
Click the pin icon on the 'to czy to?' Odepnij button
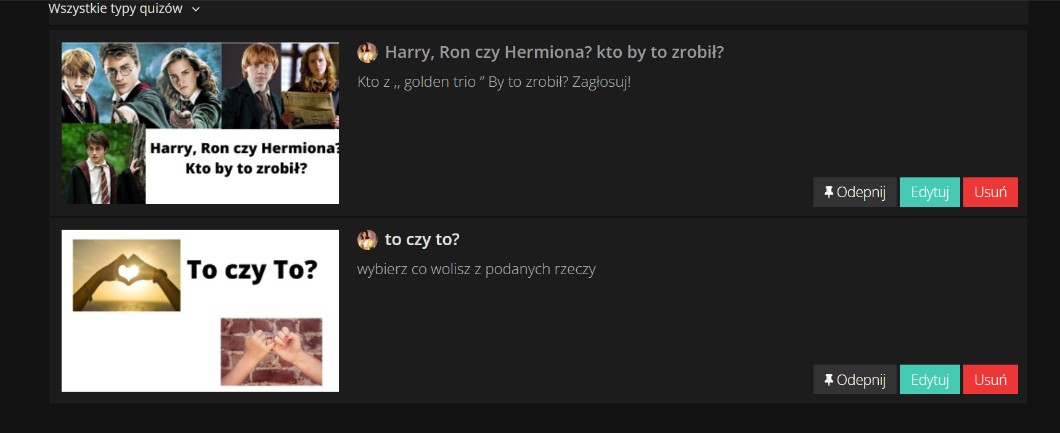829,380
